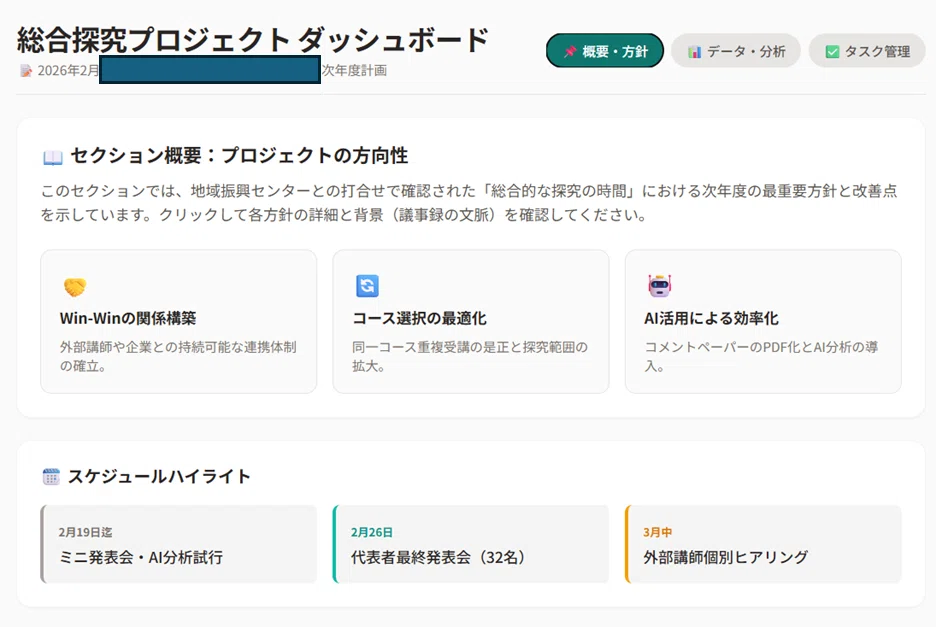
Task: Open the タスク管理 tab
Action: [x=867, y=51]
